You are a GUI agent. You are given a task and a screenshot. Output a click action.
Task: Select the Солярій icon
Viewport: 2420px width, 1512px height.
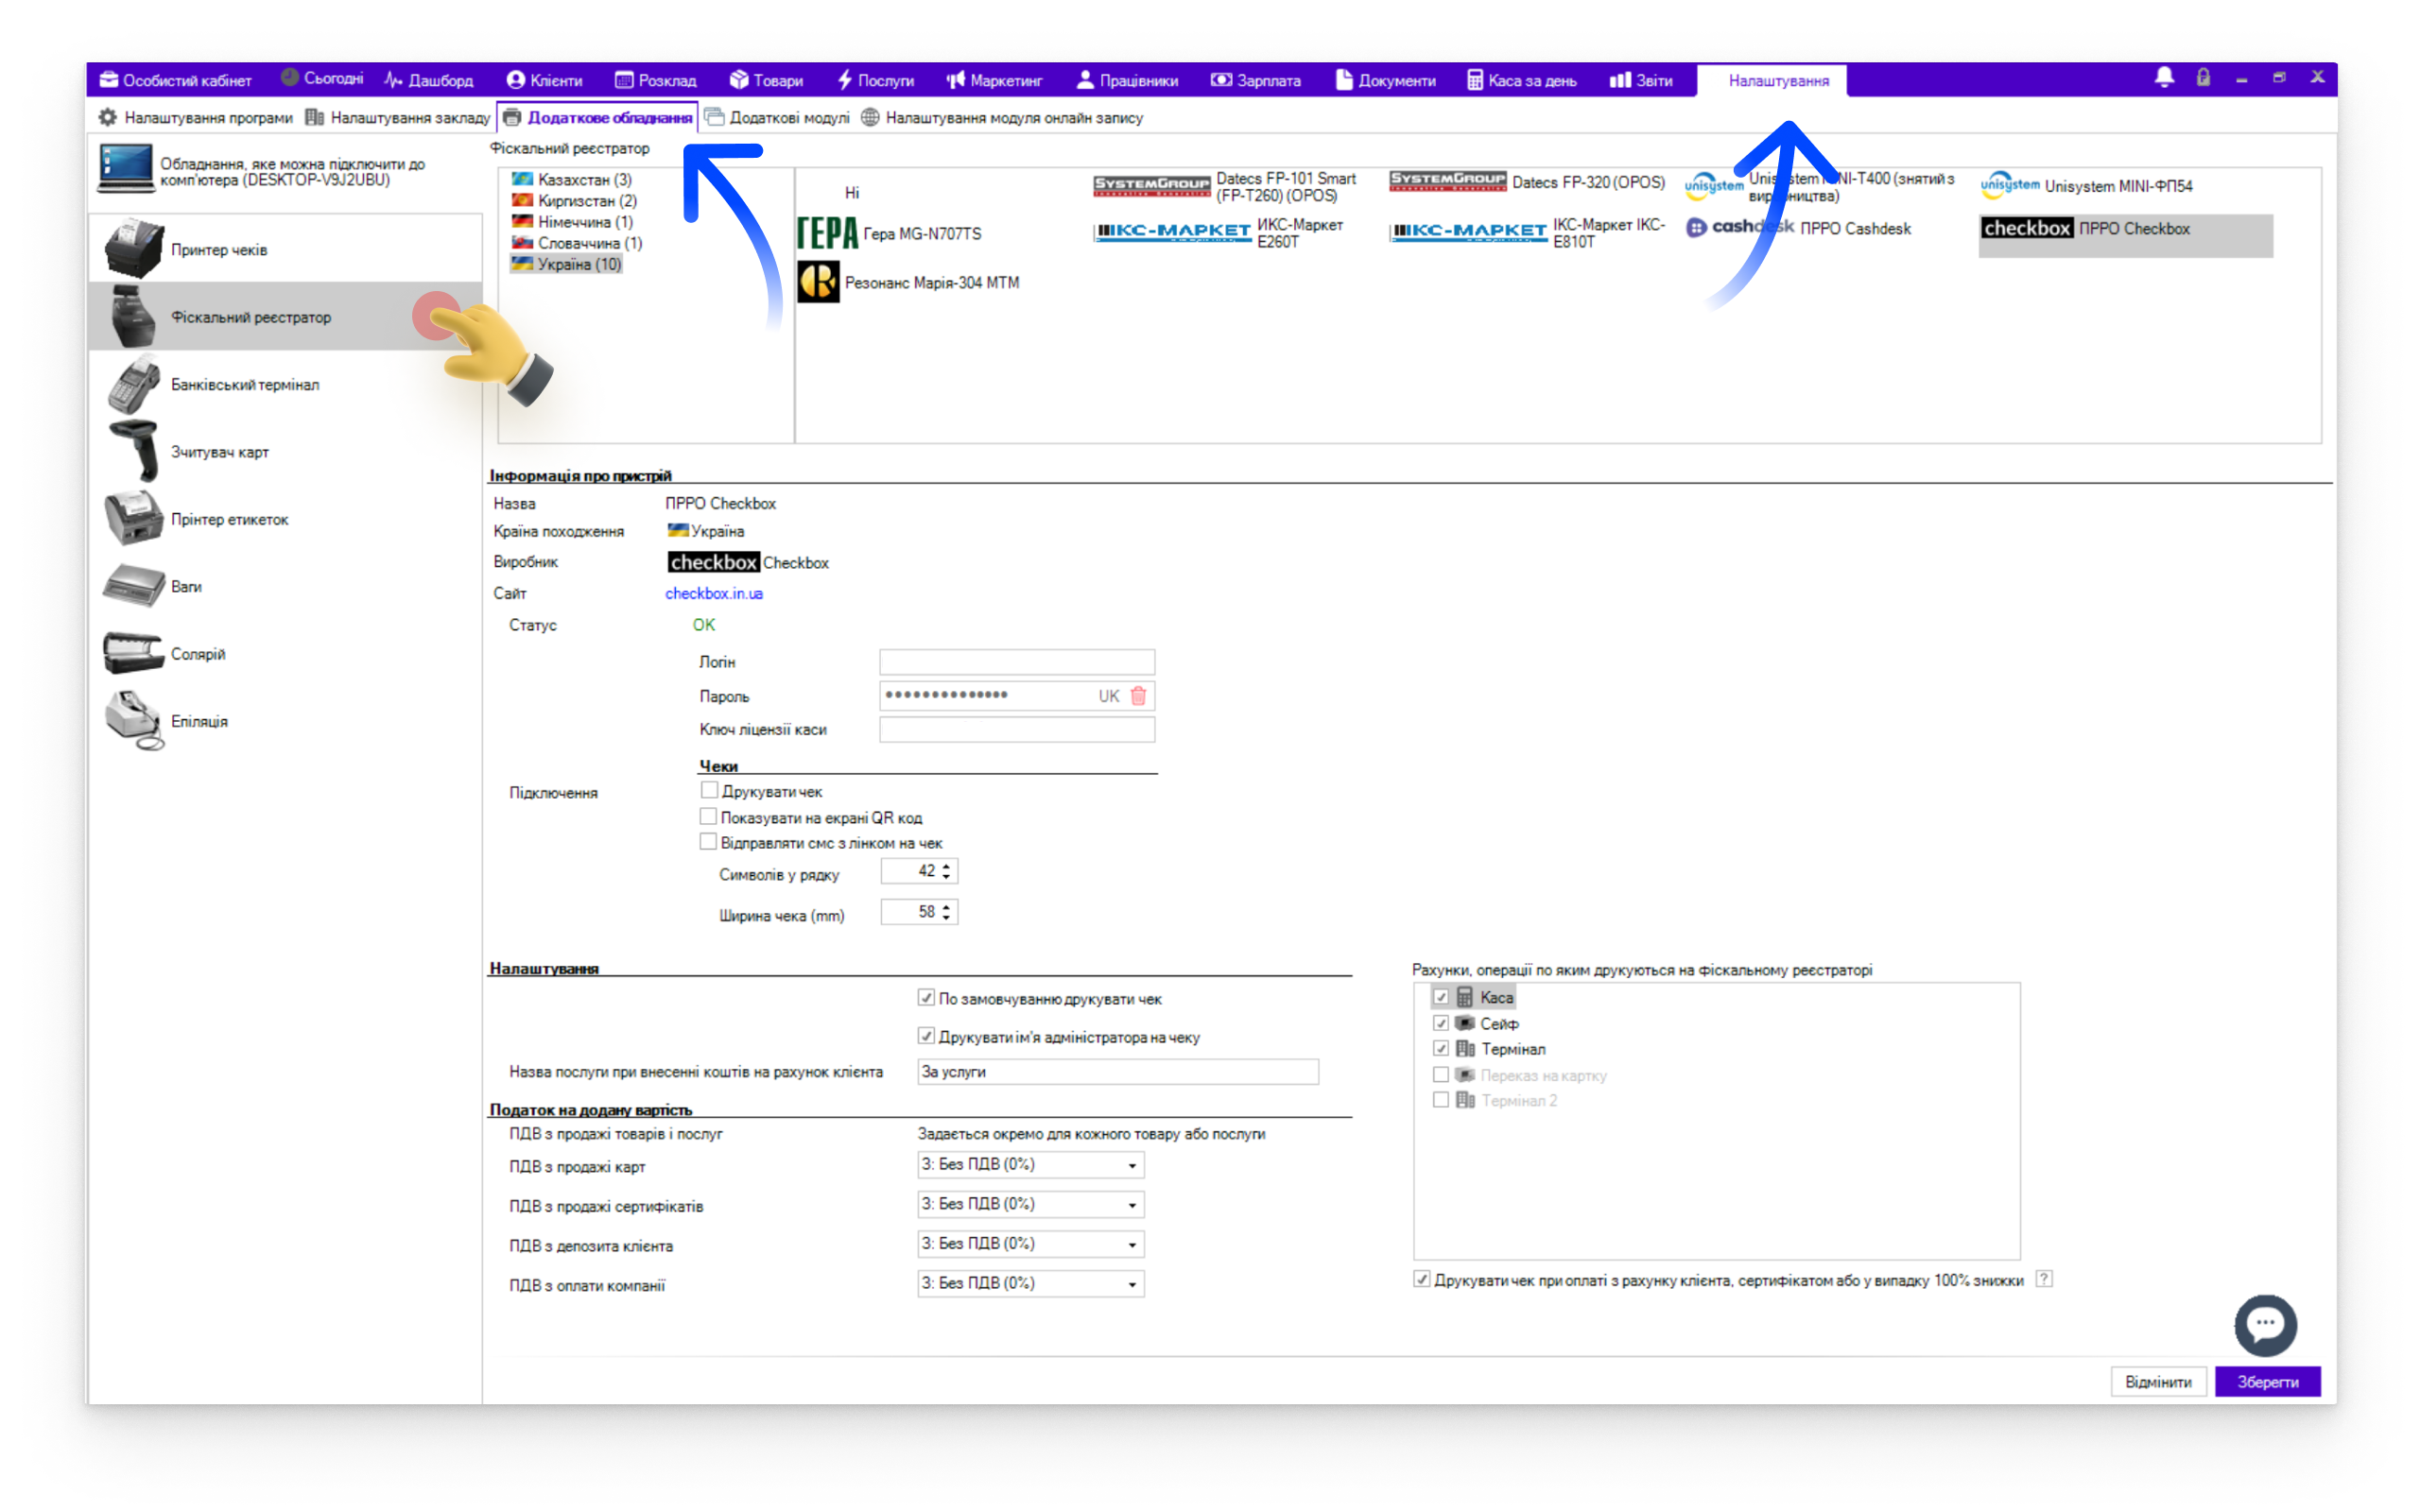point(133,653)
